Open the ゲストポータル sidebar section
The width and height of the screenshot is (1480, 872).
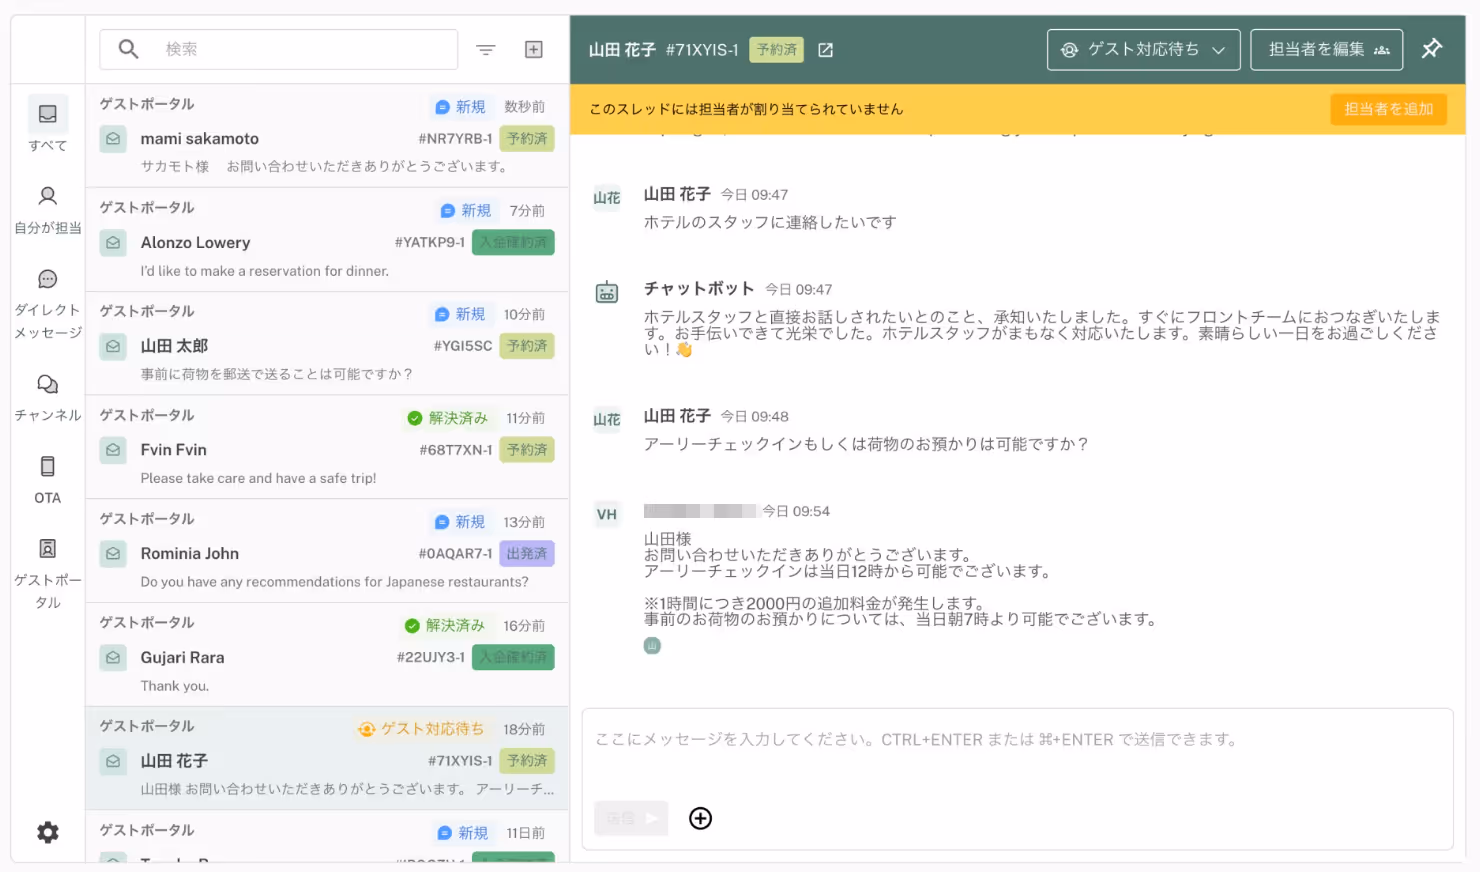pos(48,574)
